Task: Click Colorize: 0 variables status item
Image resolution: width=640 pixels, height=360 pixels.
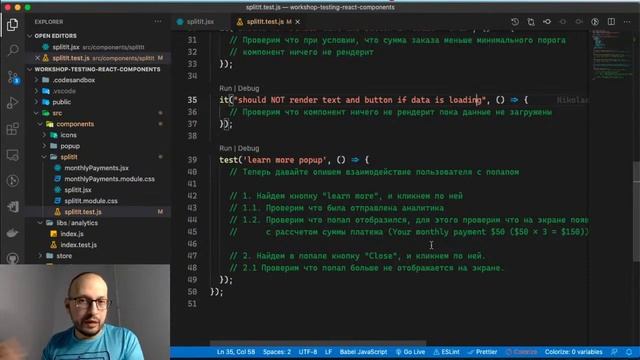Action: tap(573, 352)
